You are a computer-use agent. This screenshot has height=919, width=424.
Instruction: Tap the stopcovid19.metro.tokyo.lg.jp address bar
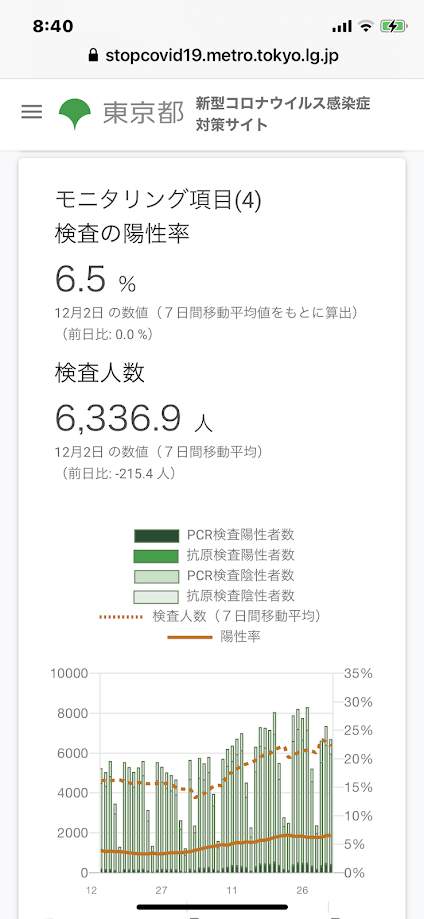[x=212, y=56]
